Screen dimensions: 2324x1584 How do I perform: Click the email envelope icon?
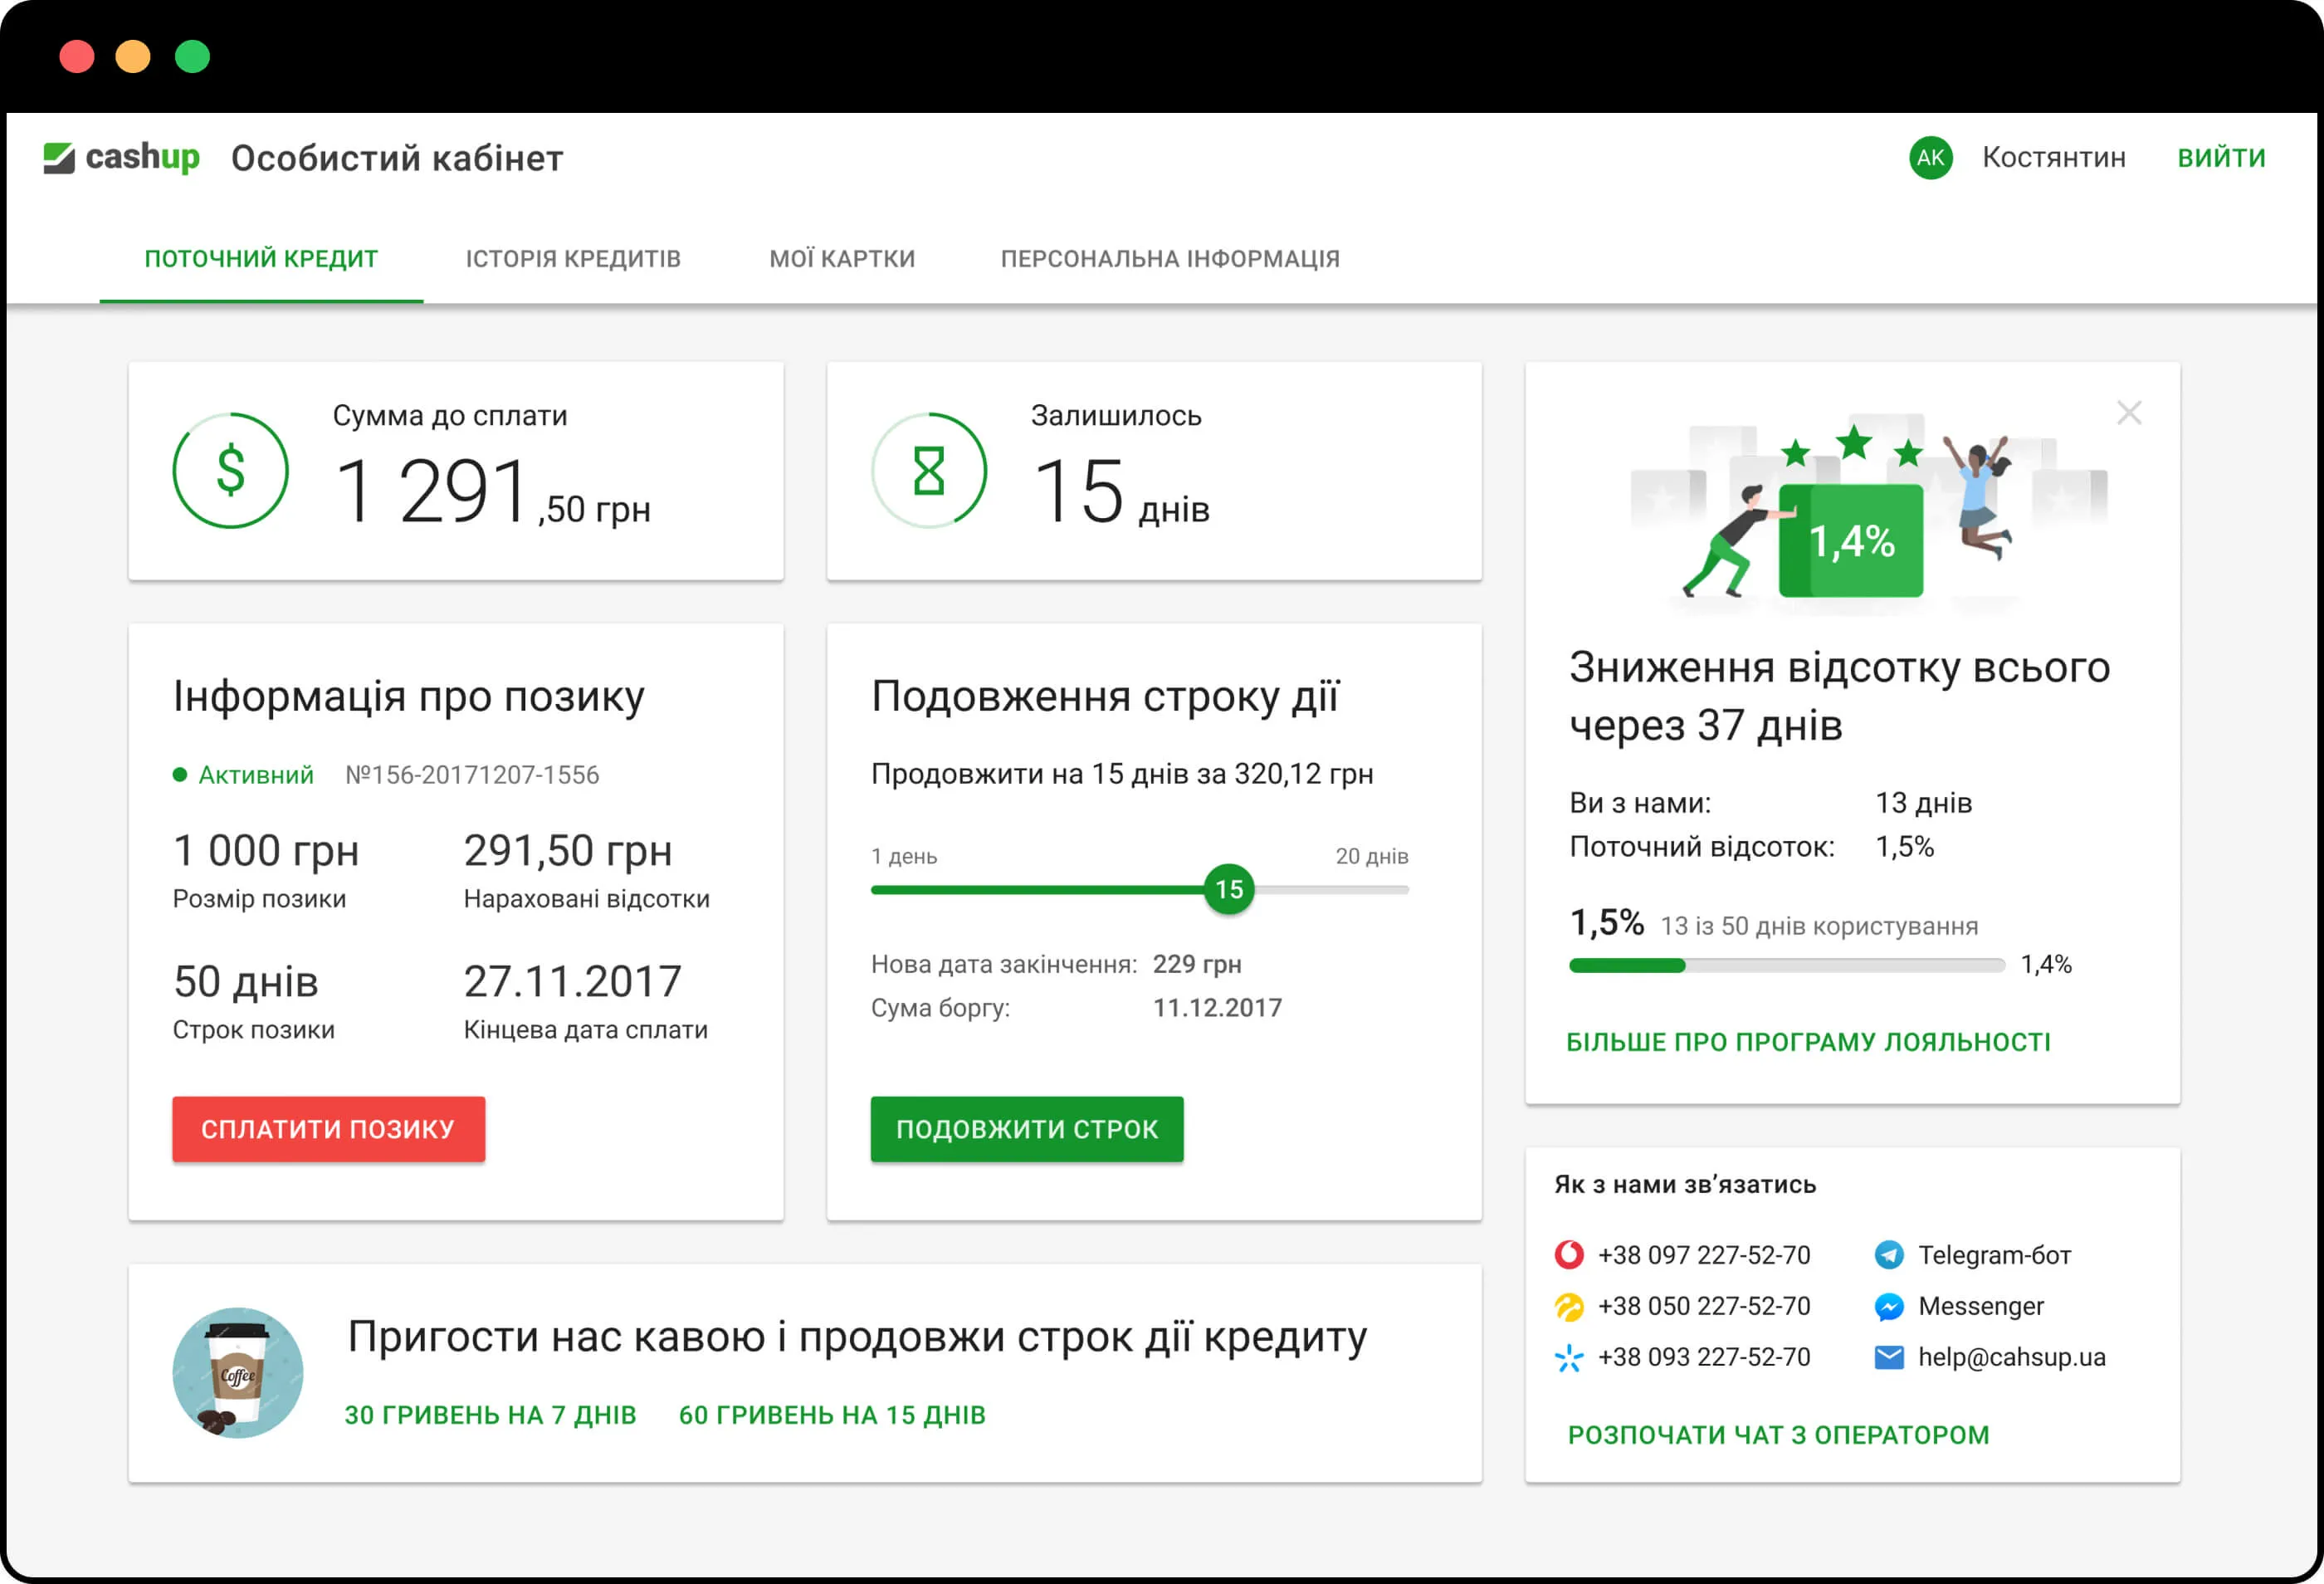1889,1357
